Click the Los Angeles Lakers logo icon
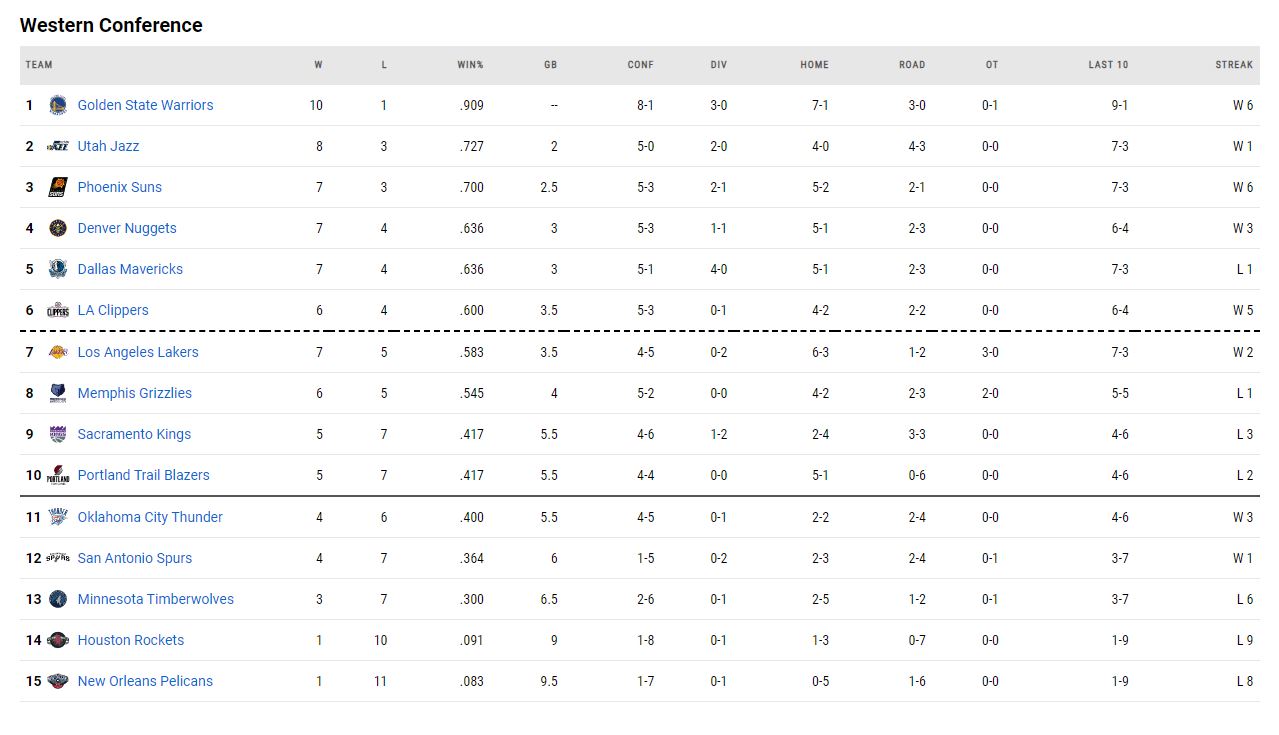 pyautogui.click(x=58, y=352)
